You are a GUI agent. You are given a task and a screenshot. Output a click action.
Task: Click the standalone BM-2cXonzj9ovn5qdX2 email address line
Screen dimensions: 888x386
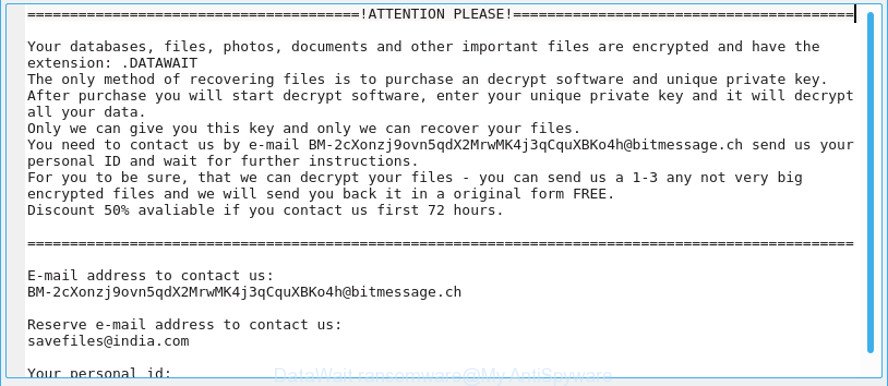pos(244,293)
